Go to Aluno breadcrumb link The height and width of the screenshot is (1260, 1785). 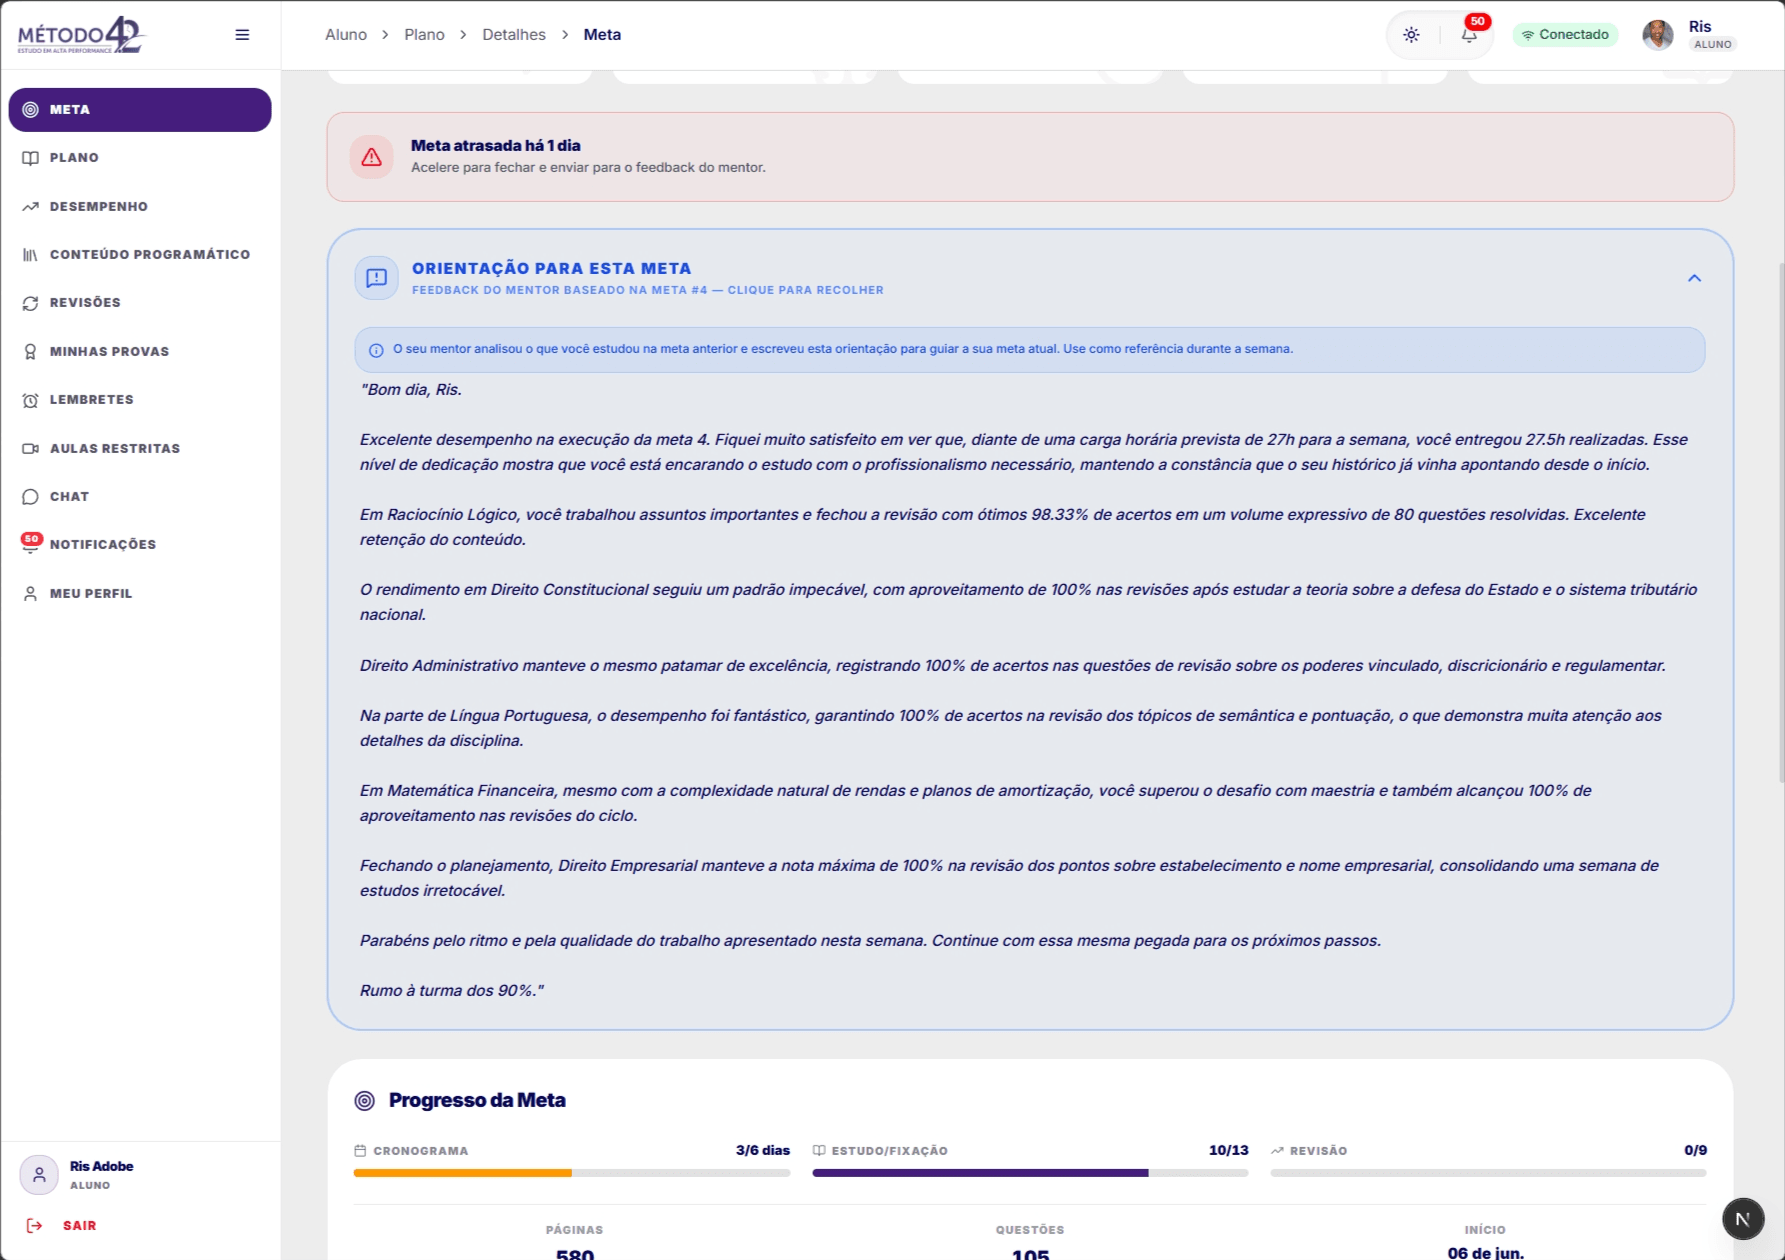tap(346, 35)
